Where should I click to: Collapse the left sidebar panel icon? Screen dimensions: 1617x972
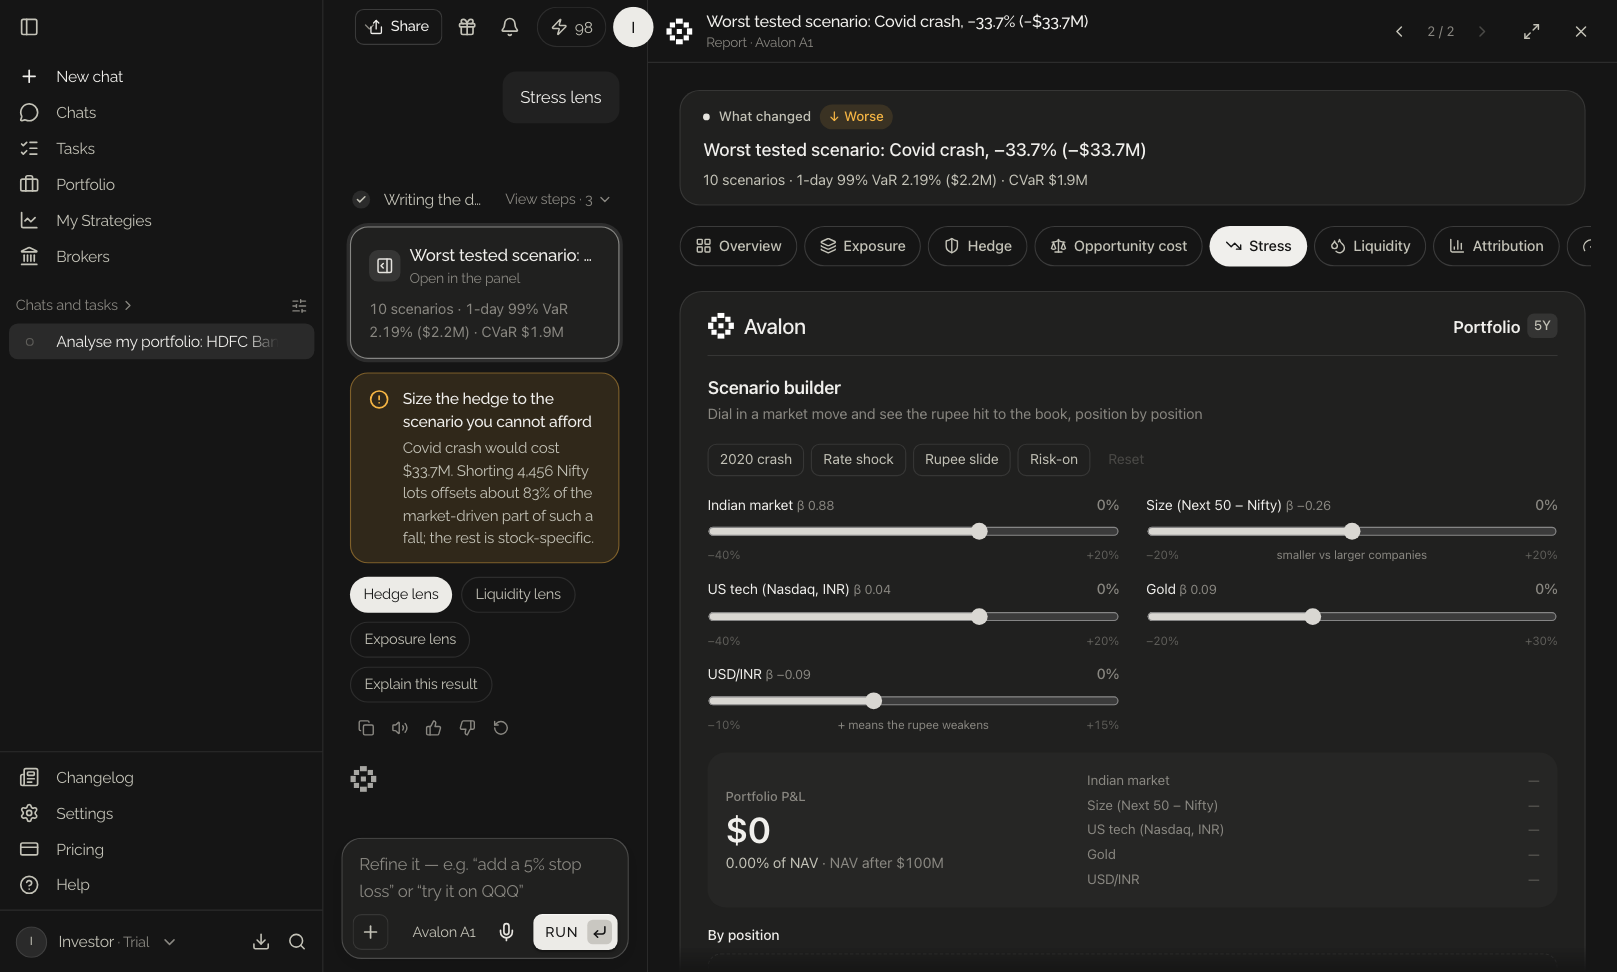(x=29, y=27)
